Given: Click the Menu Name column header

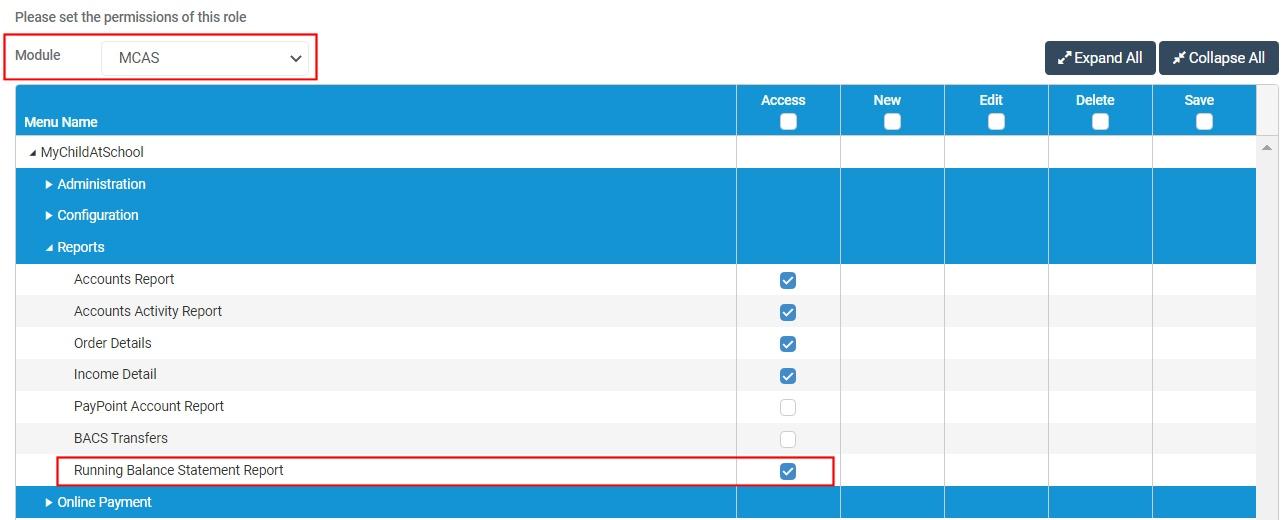Looking at the screenshot, I should (61, 122).
